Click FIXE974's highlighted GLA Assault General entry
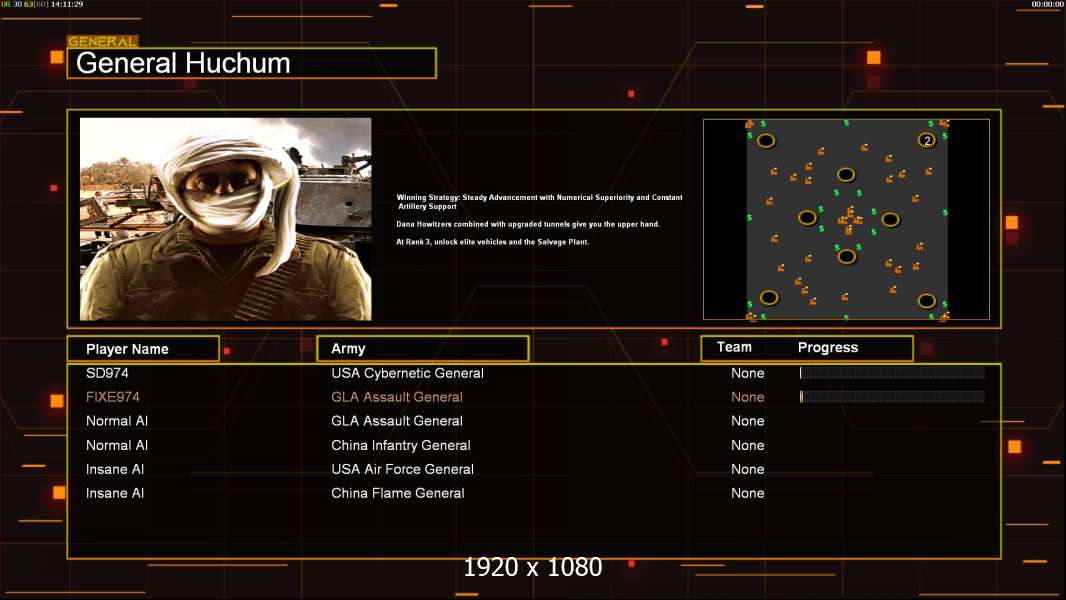 click(x=397, y=397)
